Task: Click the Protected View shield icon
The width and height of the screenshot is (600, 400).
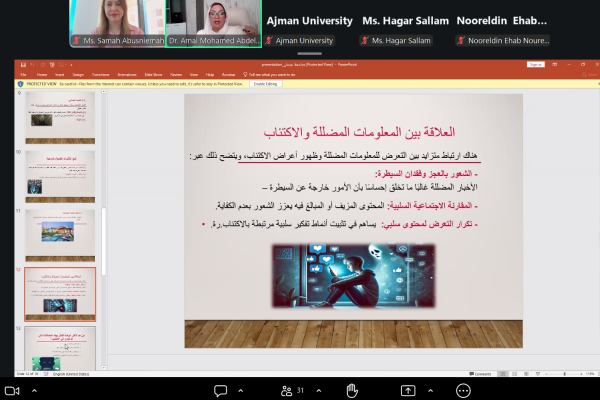Action: point(21,84)
